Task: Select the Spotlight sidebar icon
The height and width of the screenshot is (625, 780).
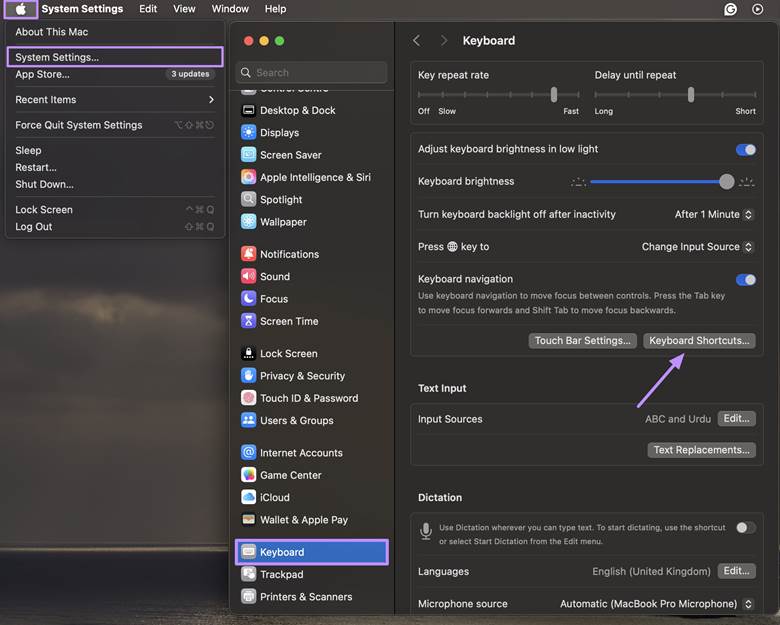Action: [x=248, y=200]
